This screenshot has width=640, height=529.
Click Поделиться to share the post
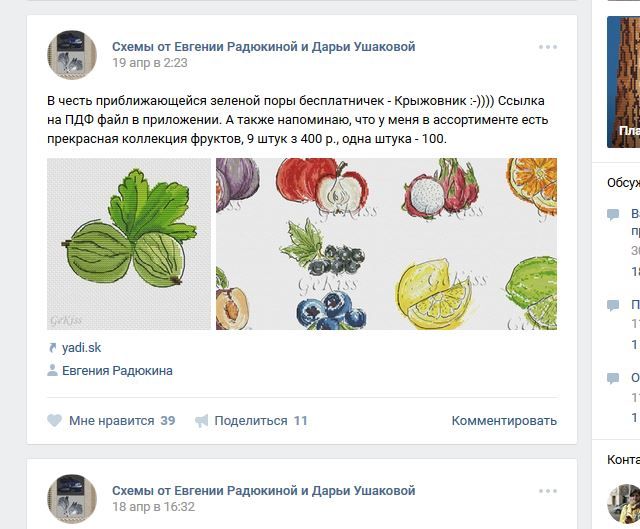pyautogui.click(x=250, y=421)
